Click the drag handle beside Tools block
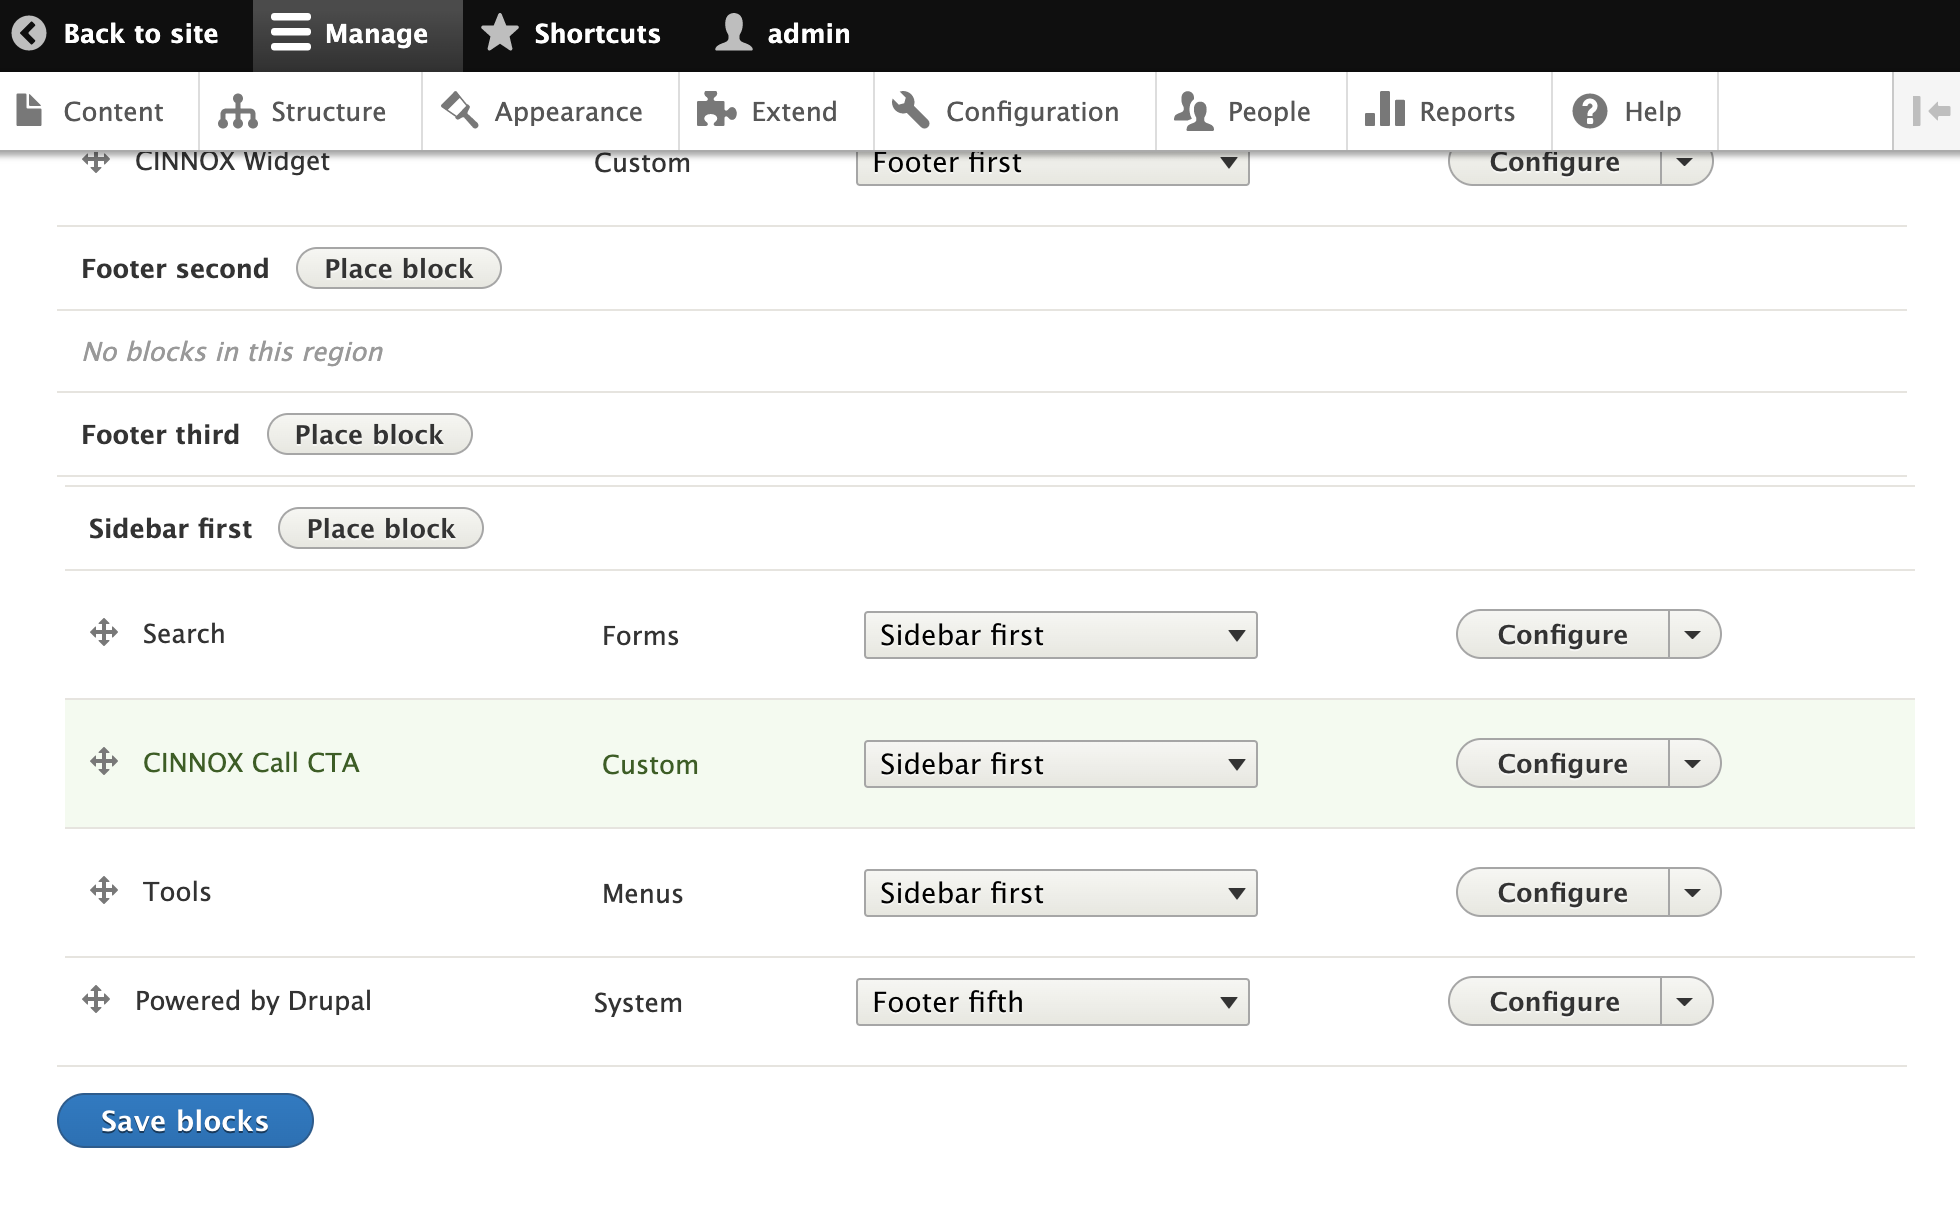Screen dimensions: 1960x1218 tap(104, 891)
